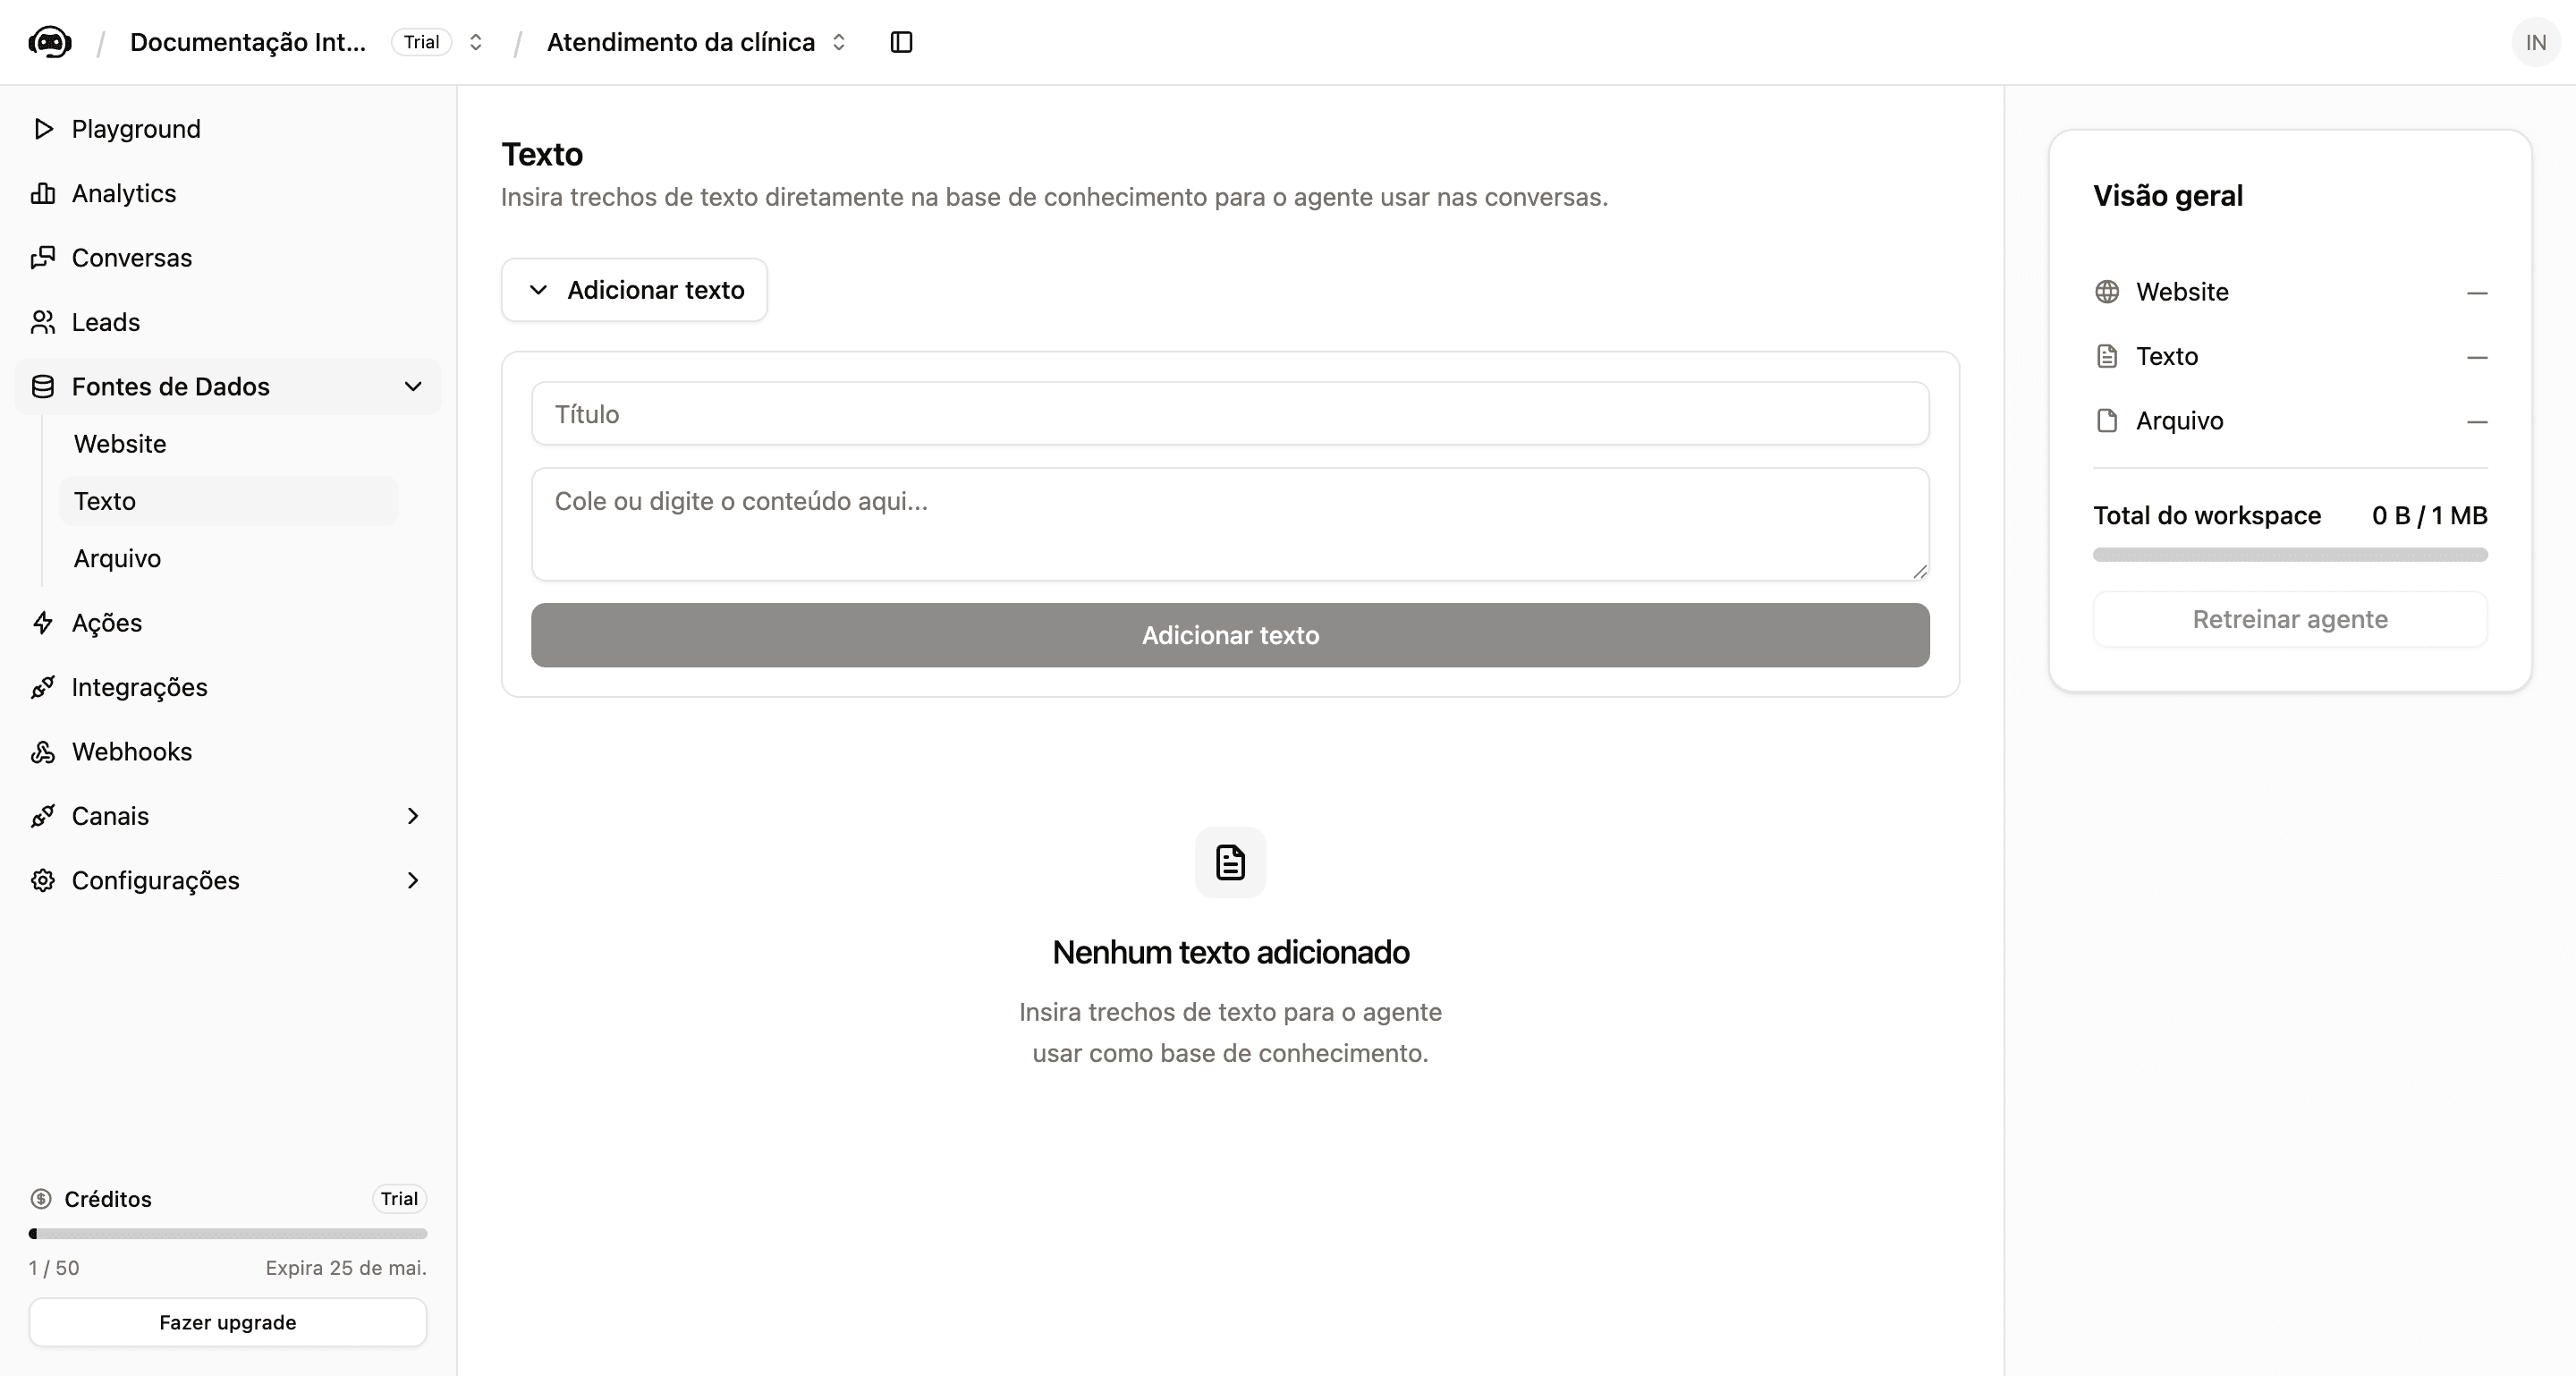Click the Trial badge next to Créditos
2576x1376 pixels.
(399, 1199)
